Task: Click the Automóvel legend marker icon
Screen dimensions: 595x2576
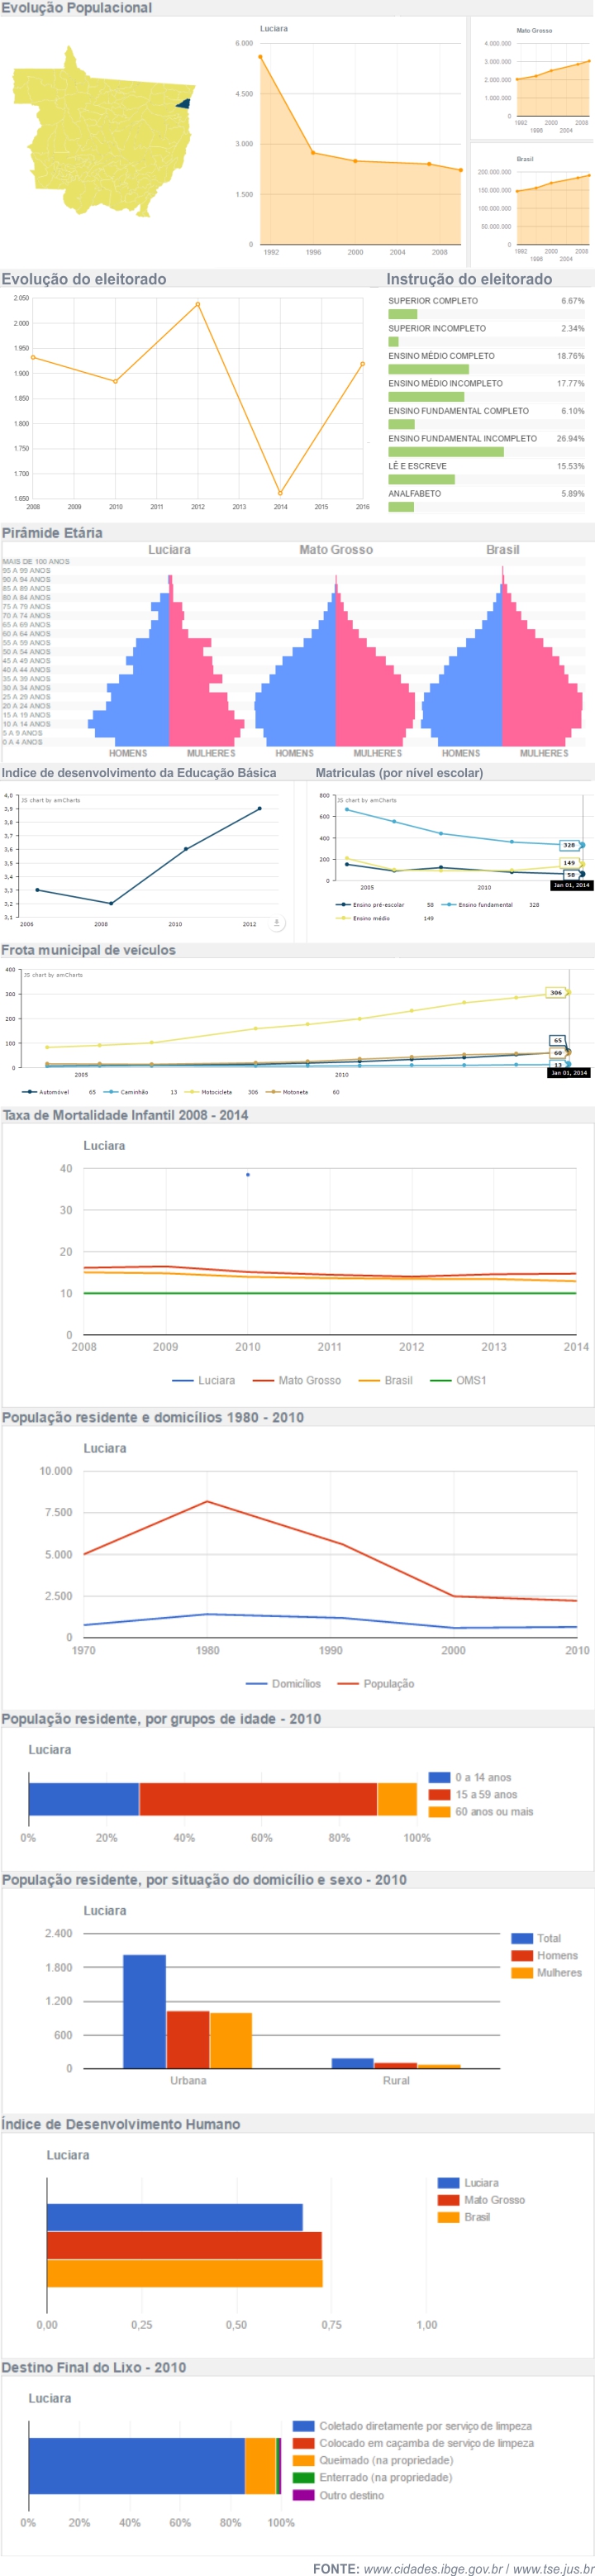Action: pos(30,1092)
